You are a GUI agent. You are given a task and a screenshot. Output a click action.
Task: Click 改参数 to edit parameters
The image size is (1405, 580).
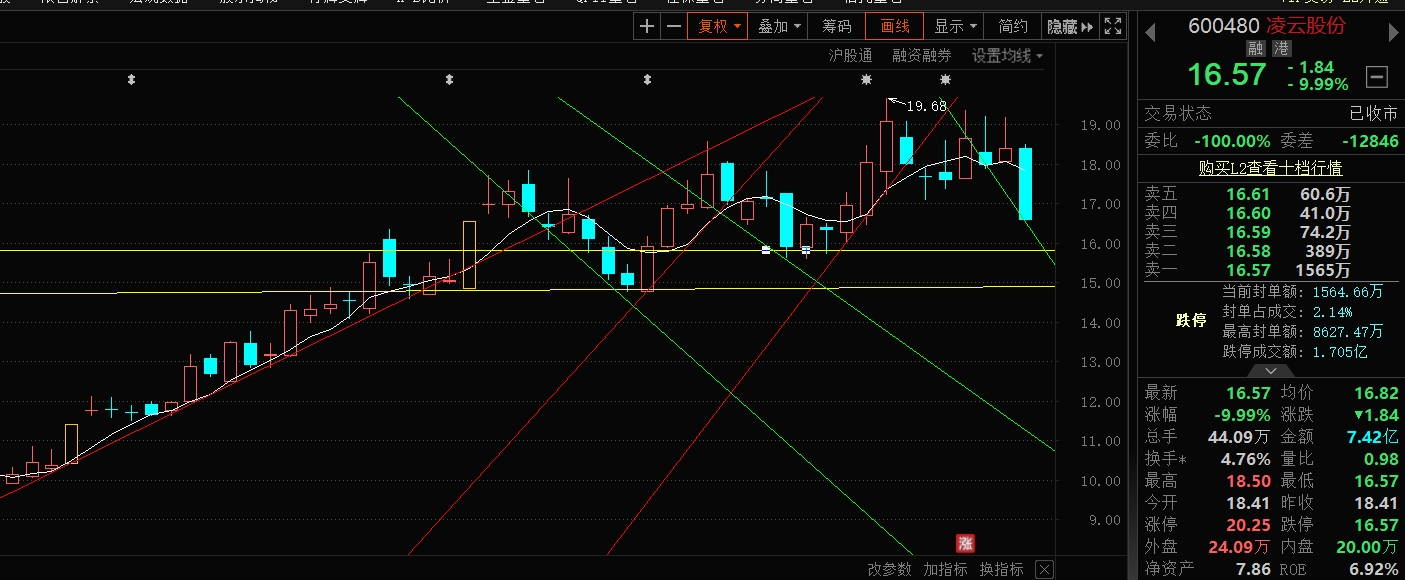[889, 569]
